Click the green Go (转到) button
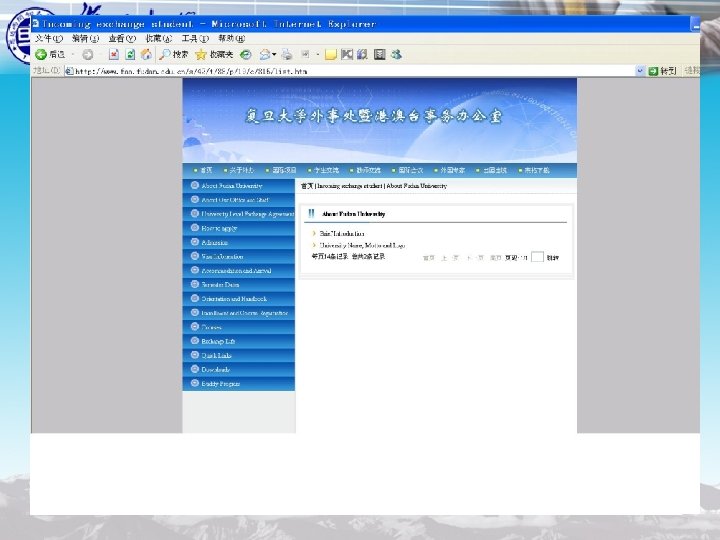Image resolution: width=720 pixels, height=540 pixels. 662,71
